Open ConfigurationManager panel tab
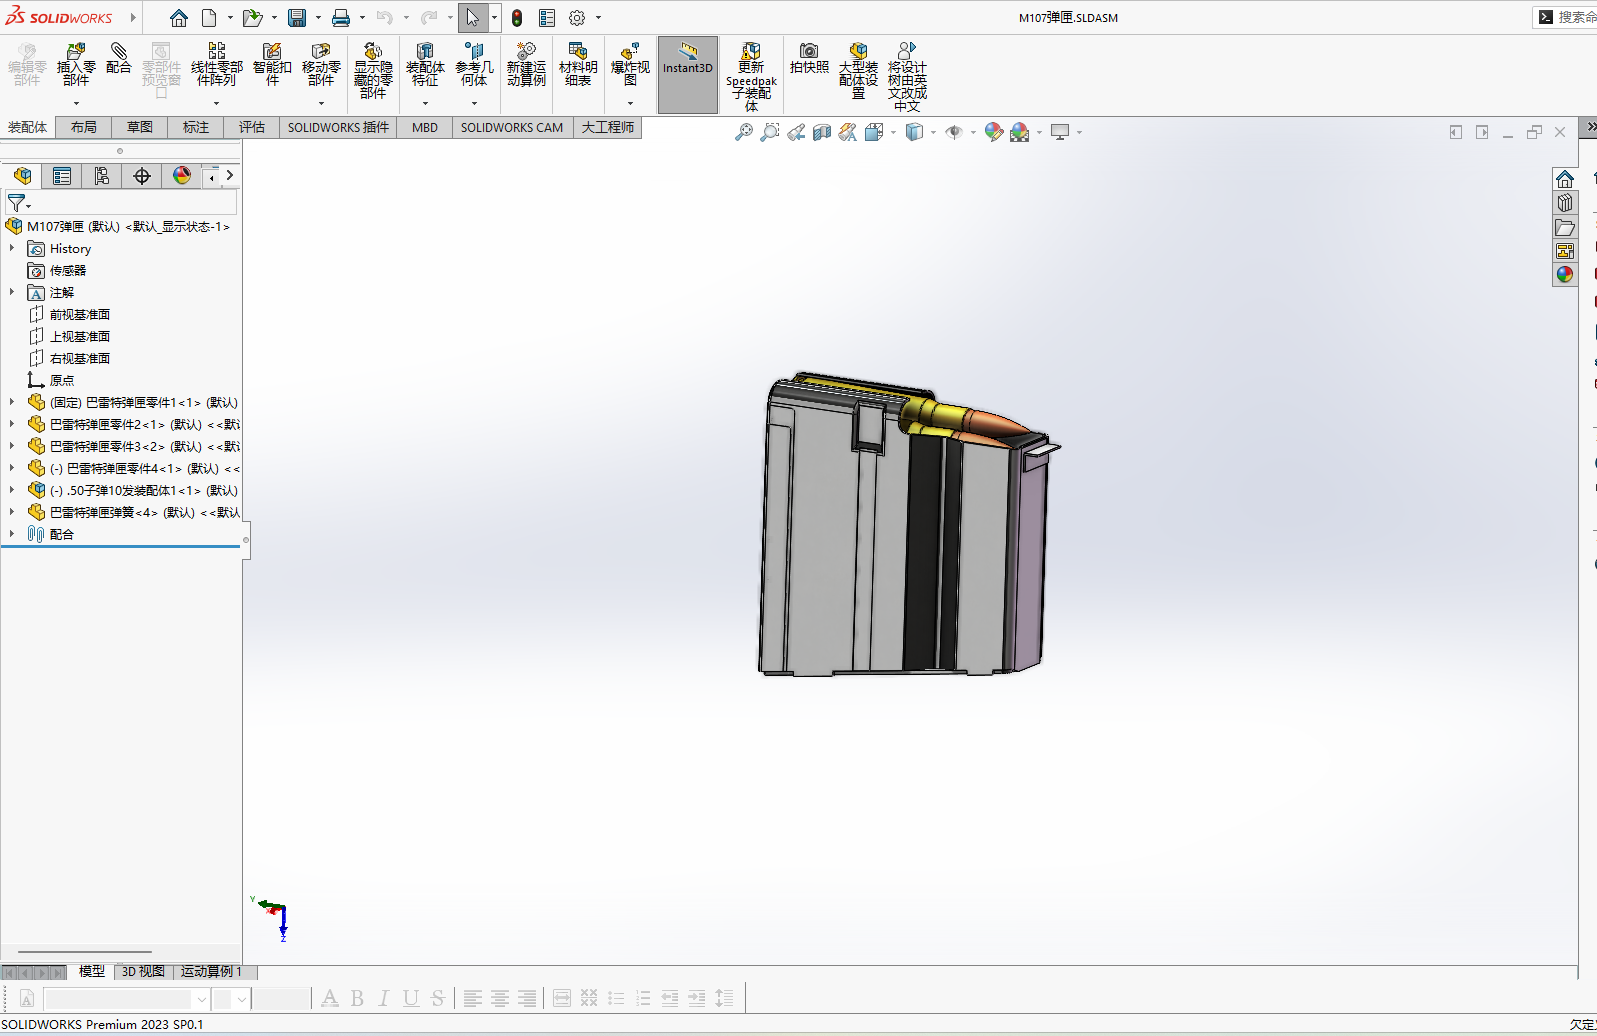The image size is (1597, 1036). (102, 176)
